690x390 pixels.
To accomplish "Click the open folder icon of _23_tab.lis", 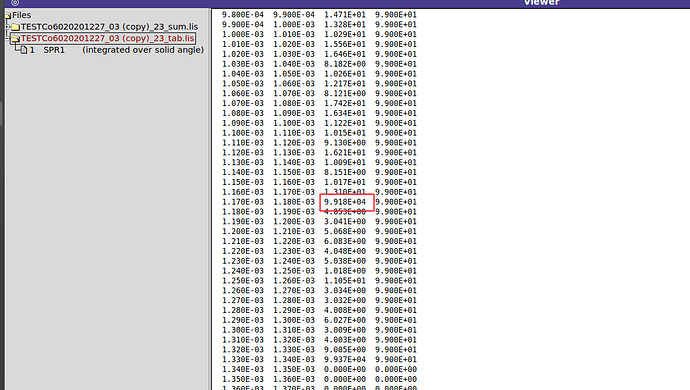I will [16, 38].
